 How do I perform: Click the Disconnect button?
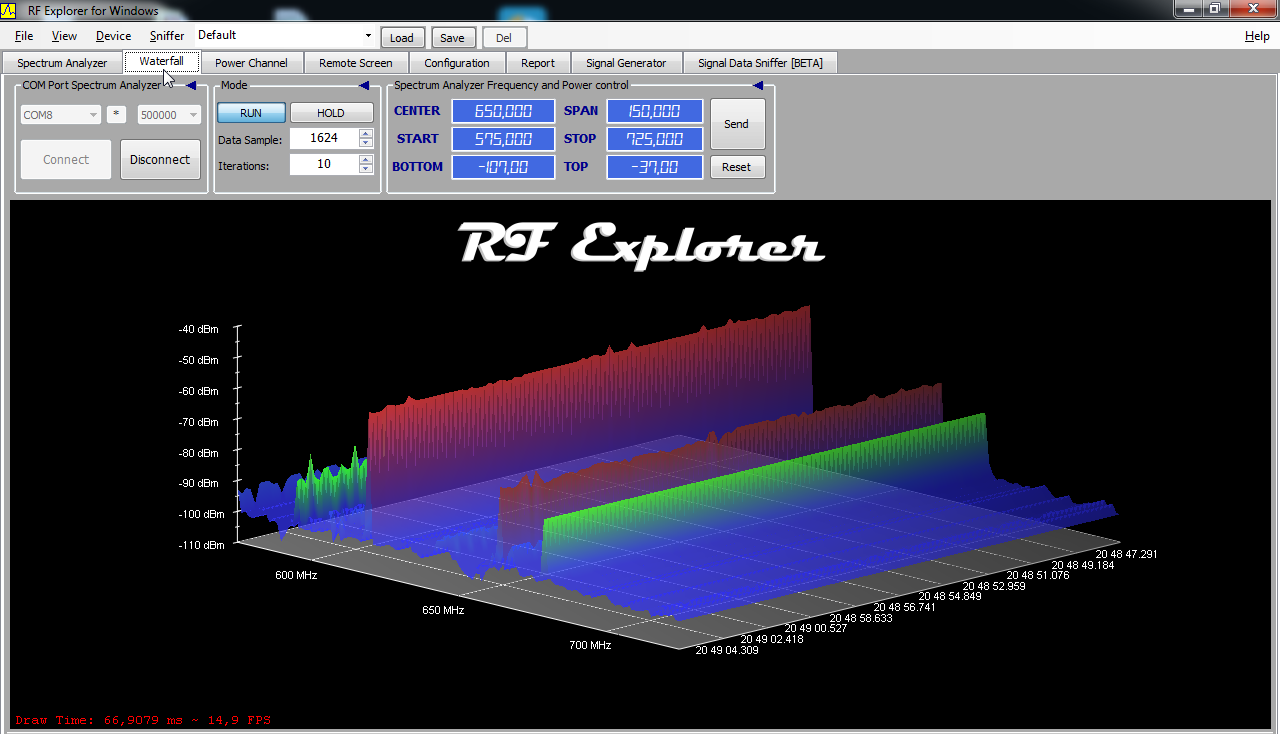160,159
